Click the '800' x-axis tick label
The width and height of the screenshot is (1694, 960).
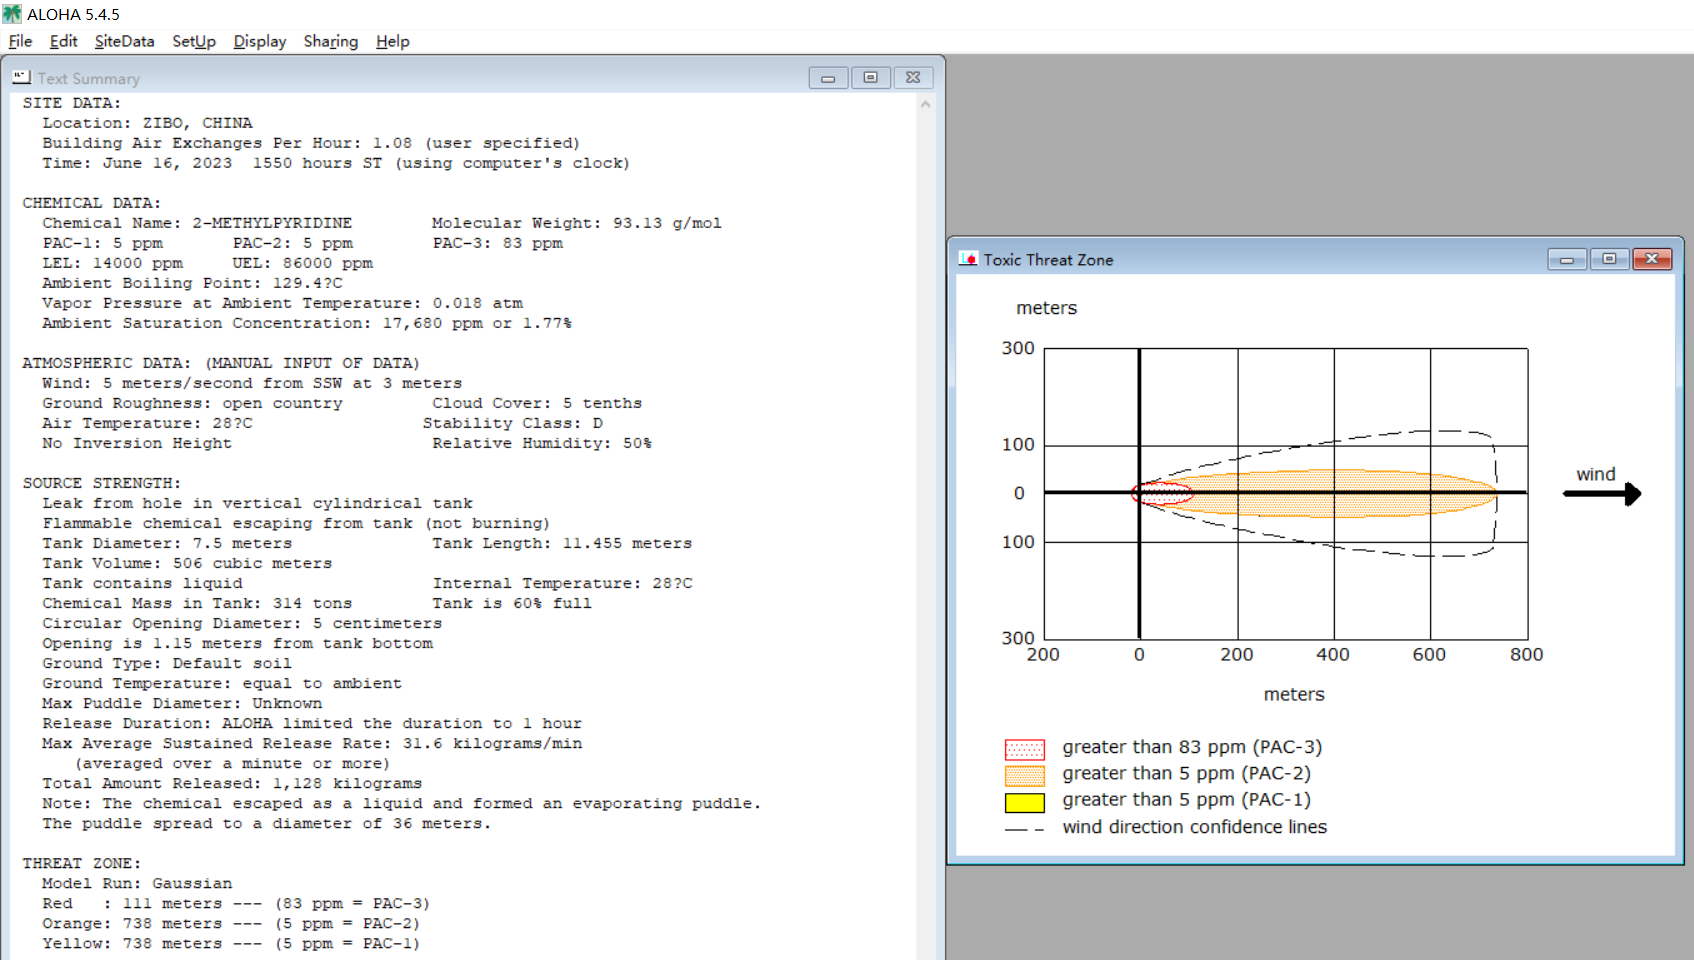pyautogui.click(x=1526, y=654)
